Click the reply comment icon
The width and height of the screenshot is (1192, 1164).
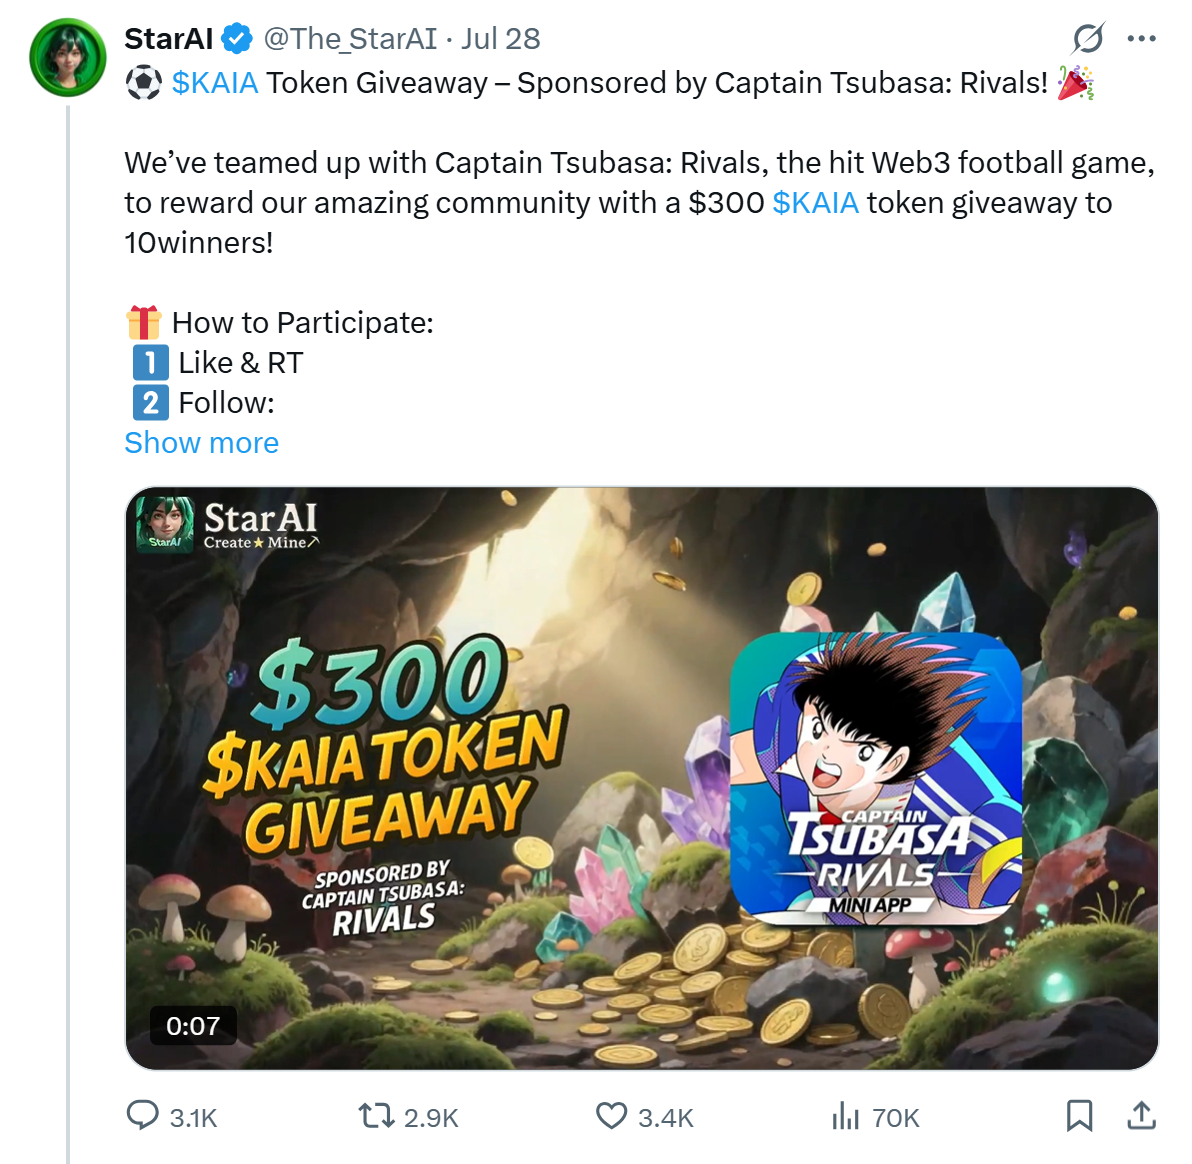[x=143, y=1115]
